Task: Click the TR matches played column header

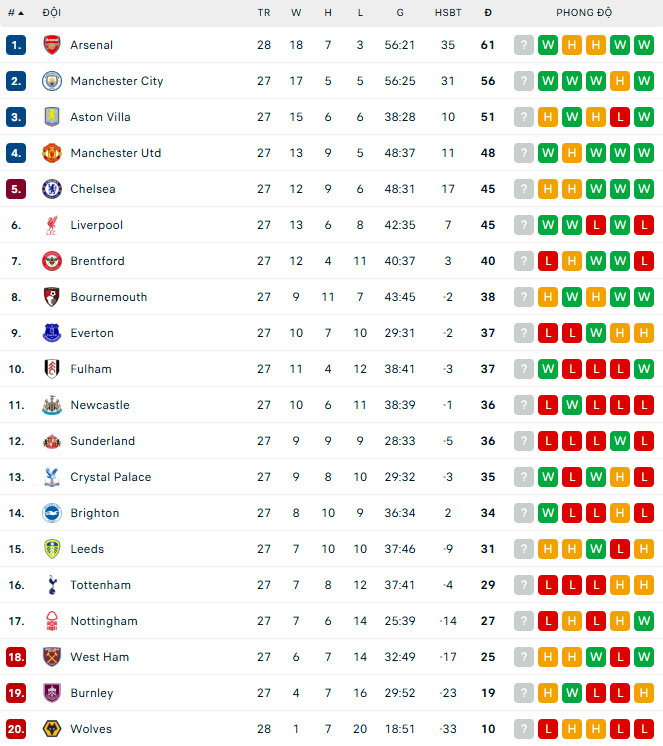Action: pyautogui.click(x=264, y=13)
